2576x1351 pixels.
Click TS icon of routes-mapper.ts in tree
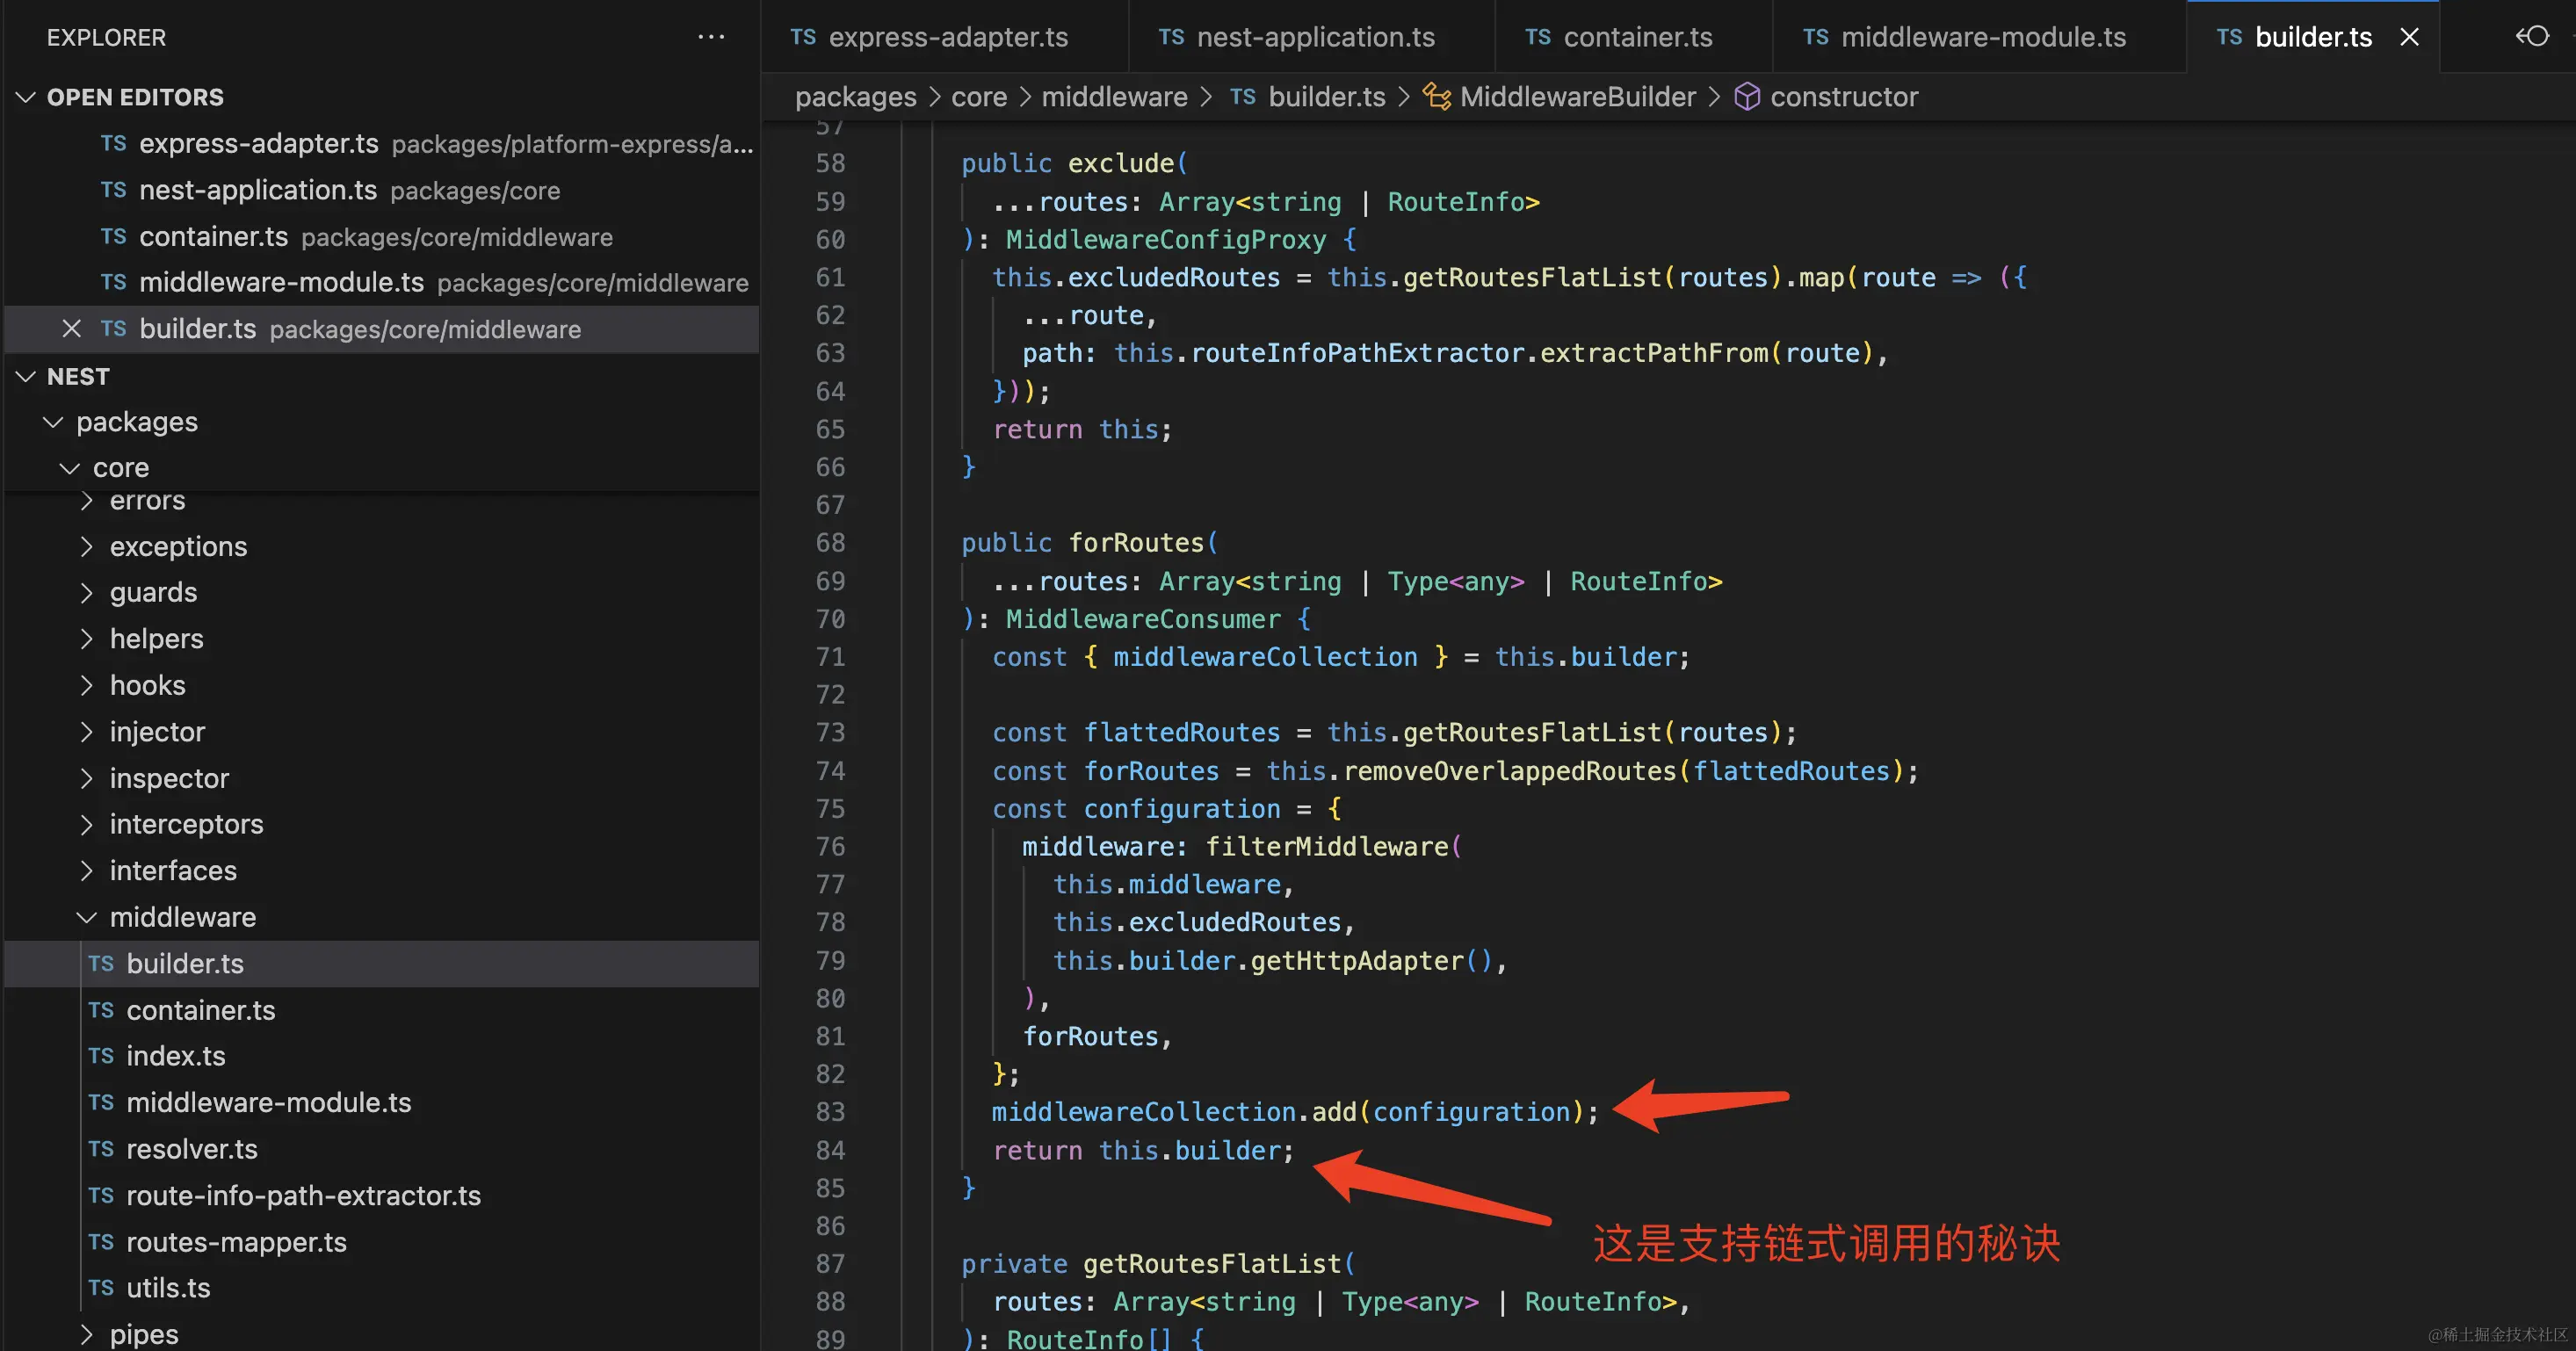tap(101, 1242)
